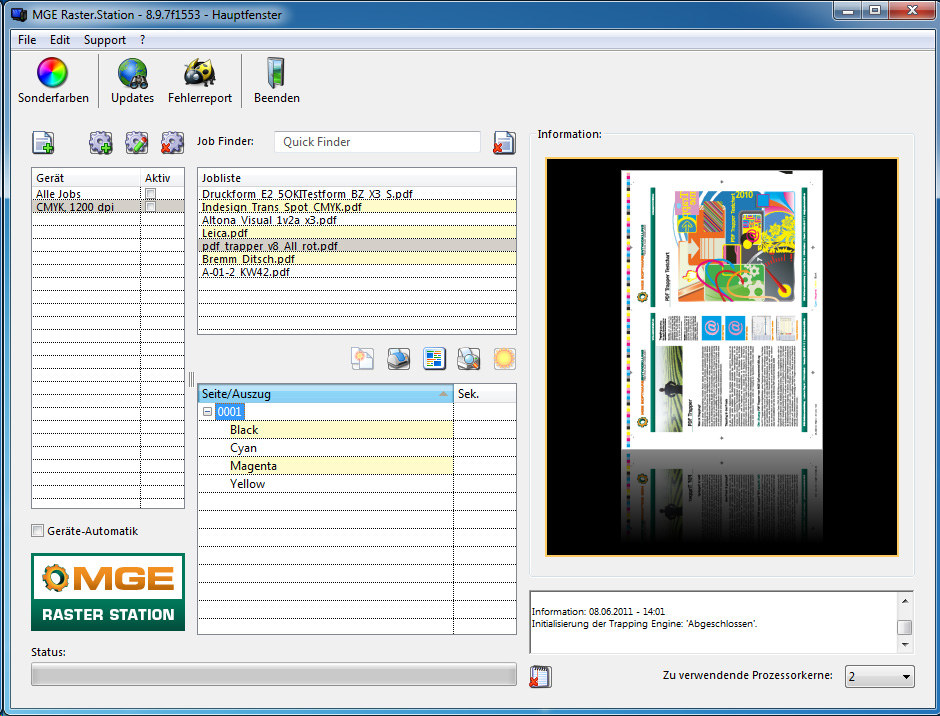Click the Jobliste column header
940x716 pixels.
point(357,178)
